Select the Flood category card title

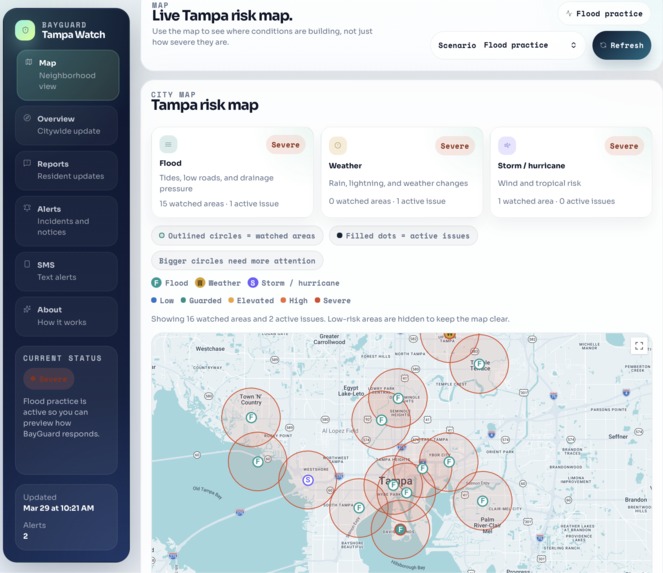coord(170,163)
